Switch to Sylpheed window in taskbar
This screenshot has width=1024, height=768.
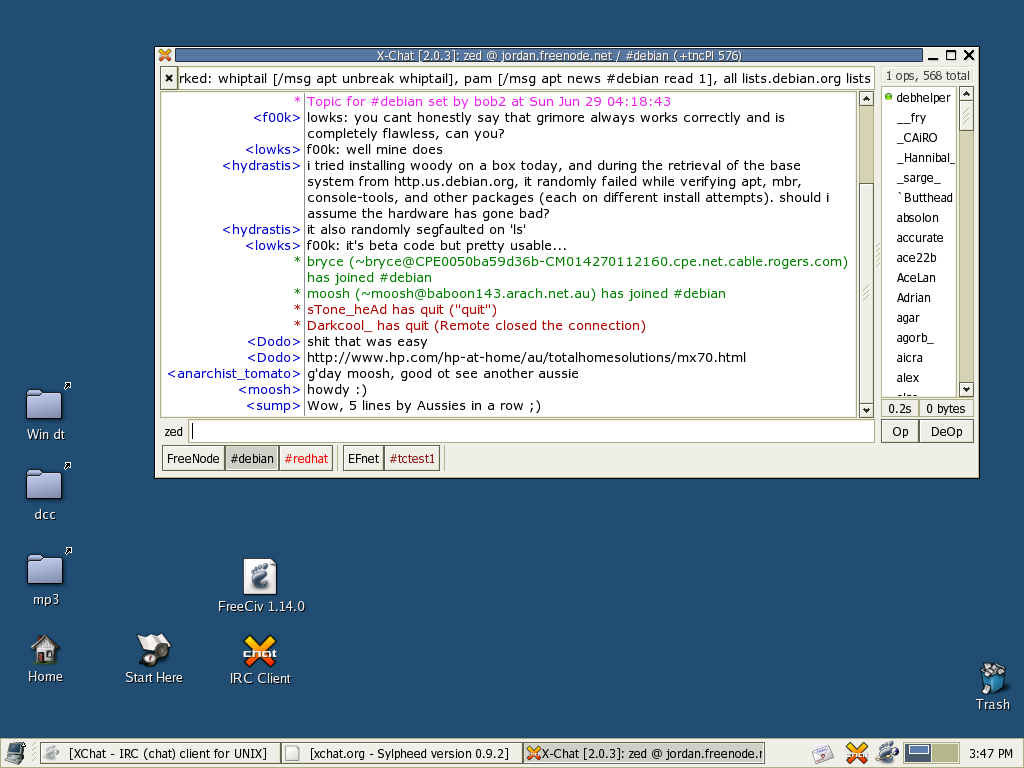click(402, 753)
